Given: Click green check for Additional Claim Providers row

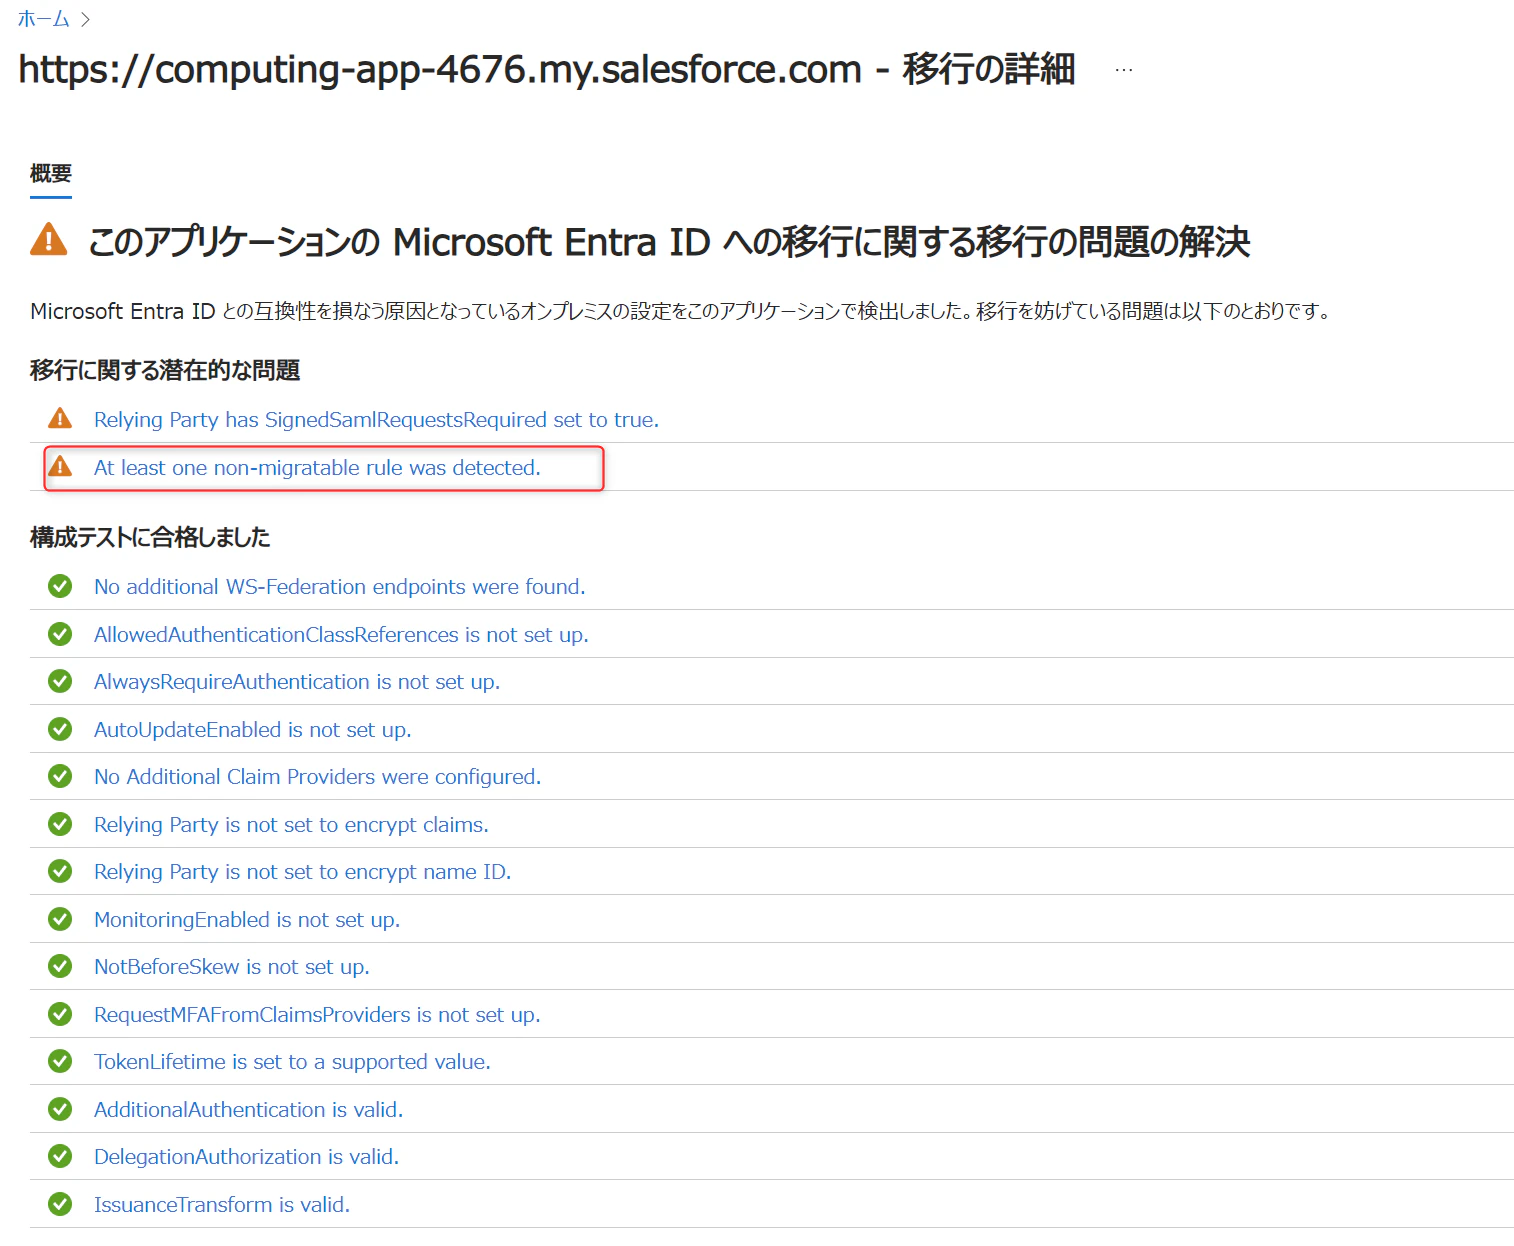Looking at the screenshot, I should (x=60, y=776).
